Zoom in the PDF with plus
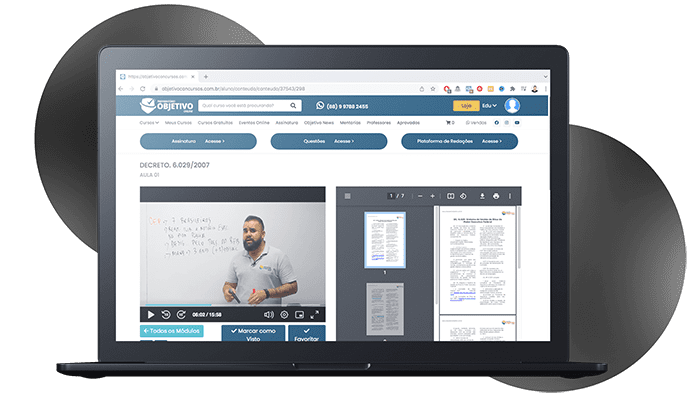 432,196
